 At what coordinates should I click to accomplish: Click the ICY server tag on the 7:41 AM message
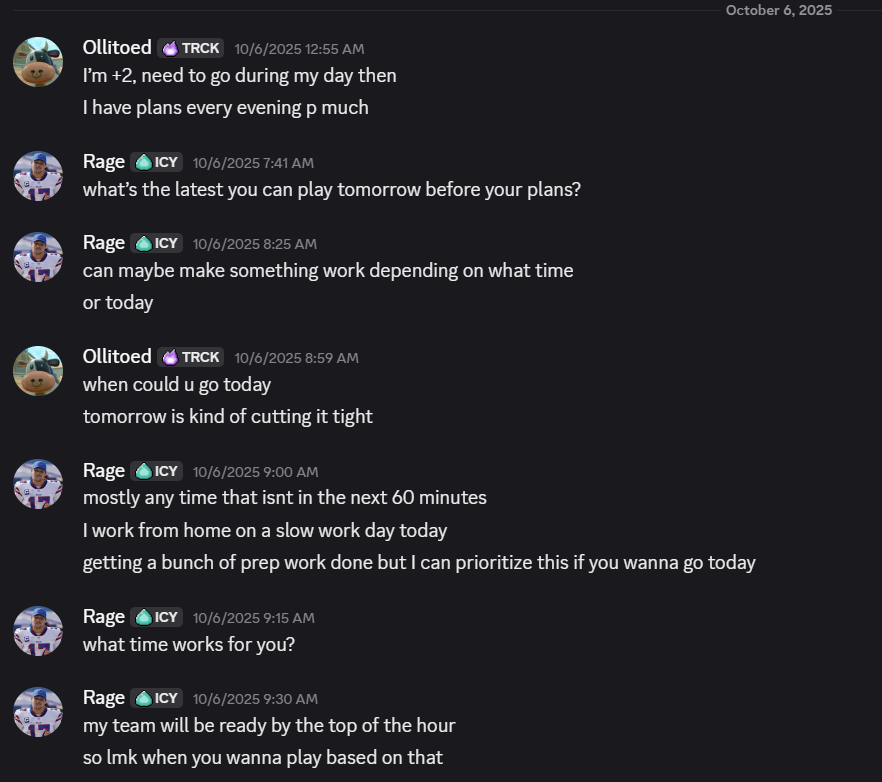coord(156,162)
